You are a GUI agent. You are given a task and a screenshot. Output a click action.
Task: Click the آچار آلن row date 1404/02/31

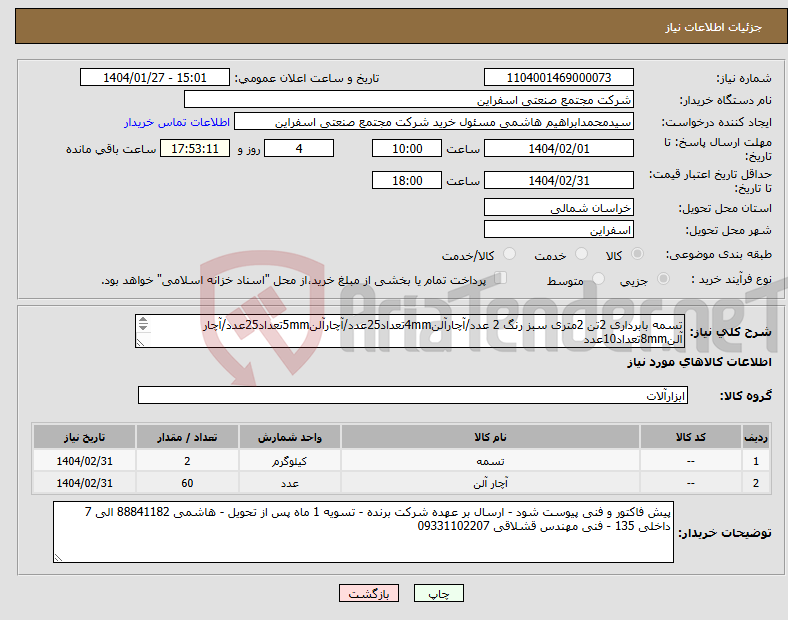(x=84, y=483)
